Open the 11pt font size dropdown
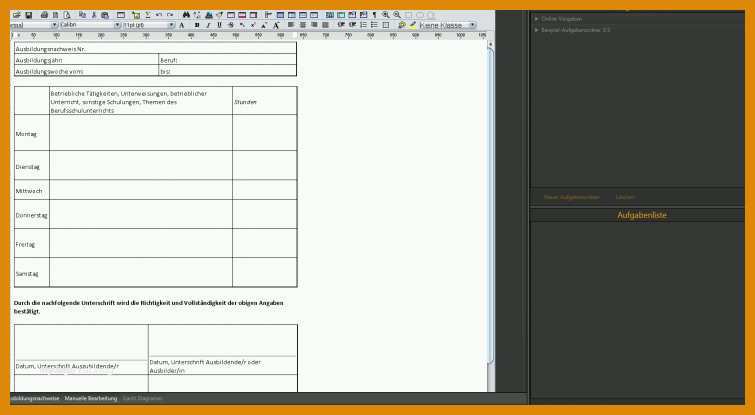 [x=149, y=25]
